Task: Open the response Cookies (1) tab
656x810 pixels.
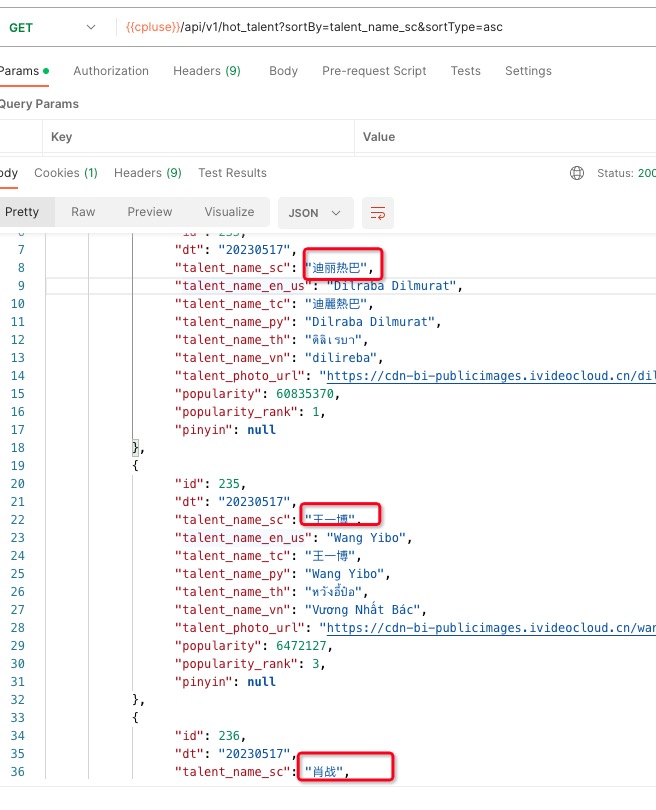Action: tap(66, 173)
